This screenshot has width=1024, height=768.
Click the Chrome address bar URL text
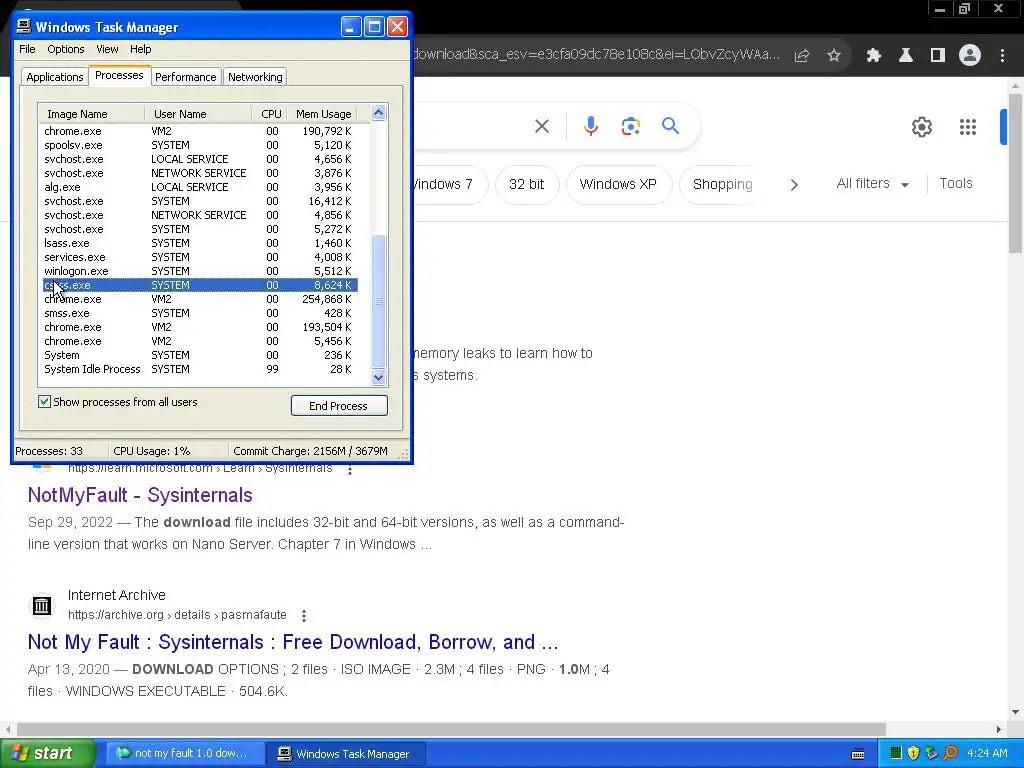point(598,55)
